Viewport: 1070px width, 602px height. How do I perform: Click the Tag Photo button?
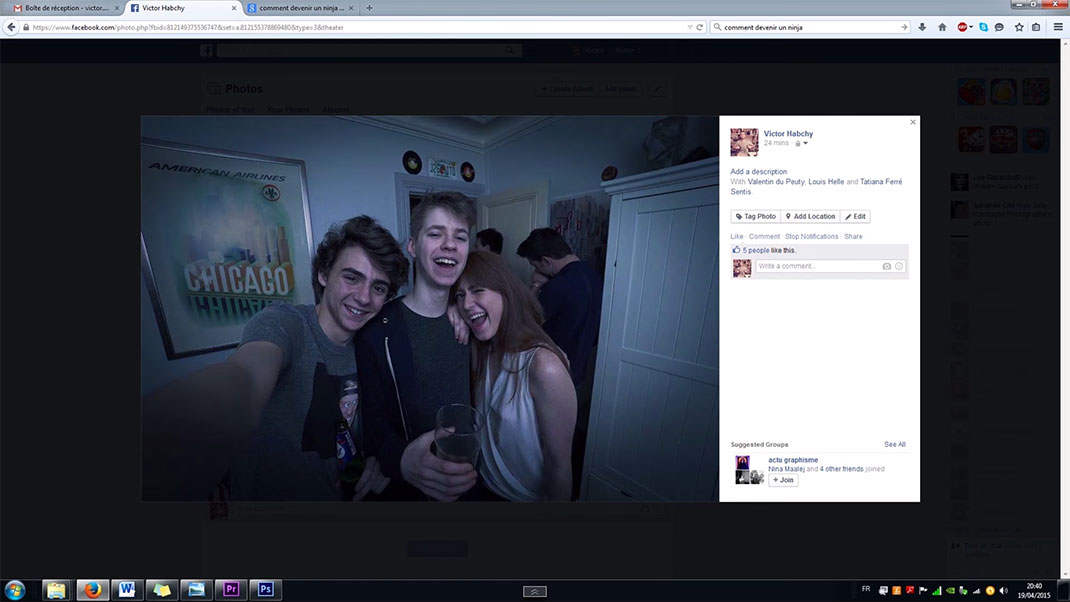click(x=755, y=216)
